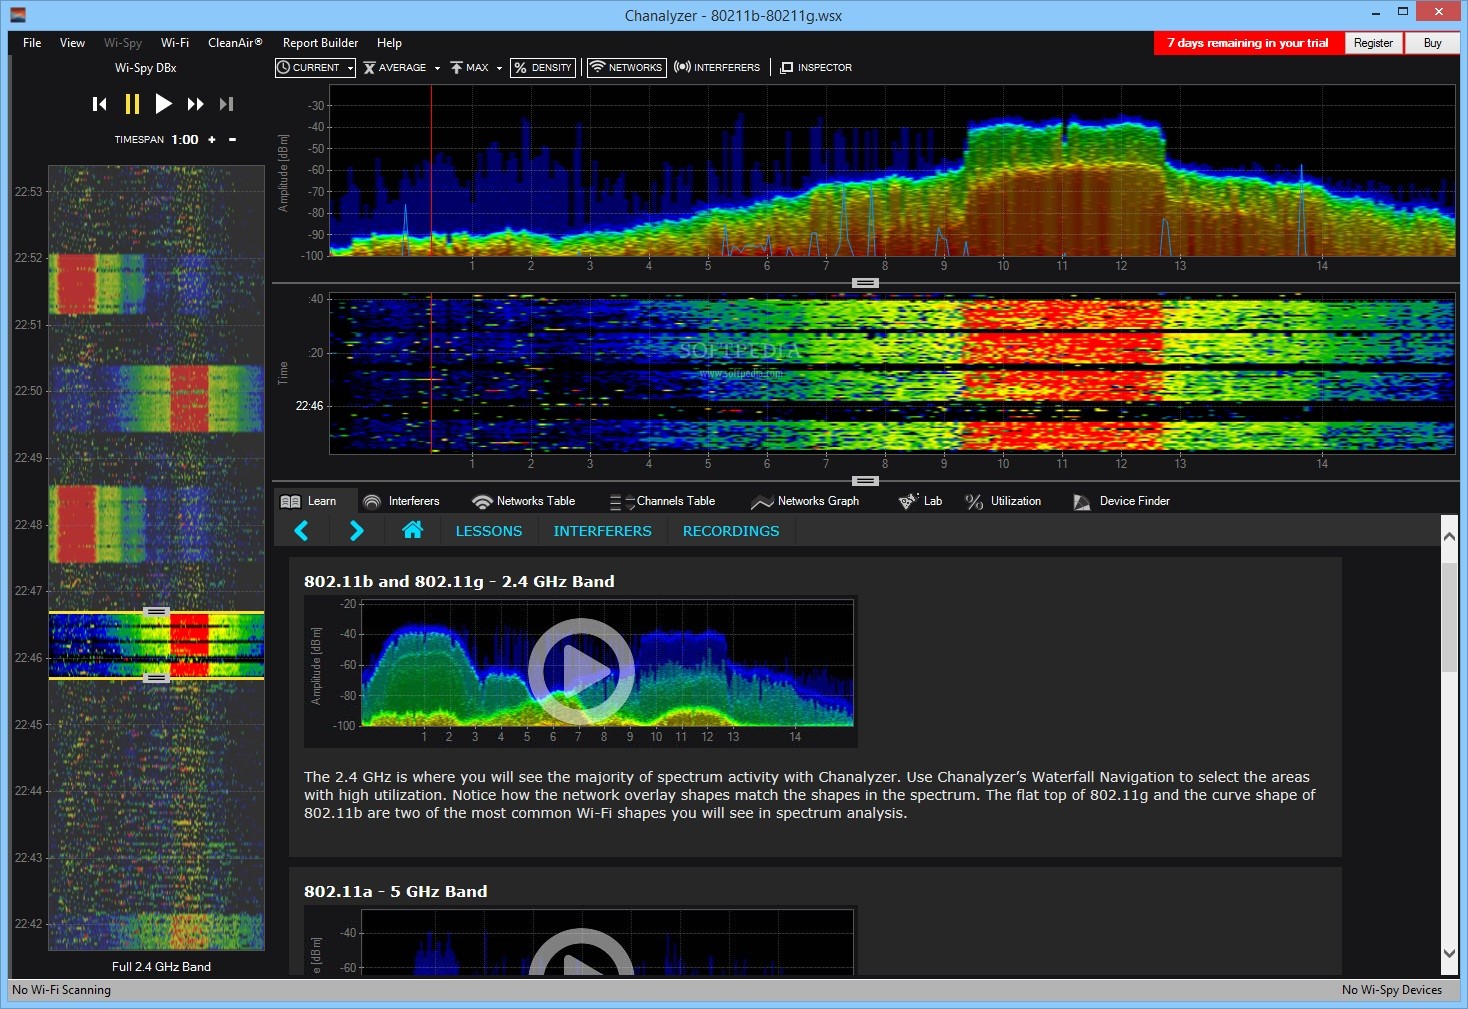Click the top handle of waterfall selection
Viewport: 1468px width, 1009px height.
coord(156,610)
